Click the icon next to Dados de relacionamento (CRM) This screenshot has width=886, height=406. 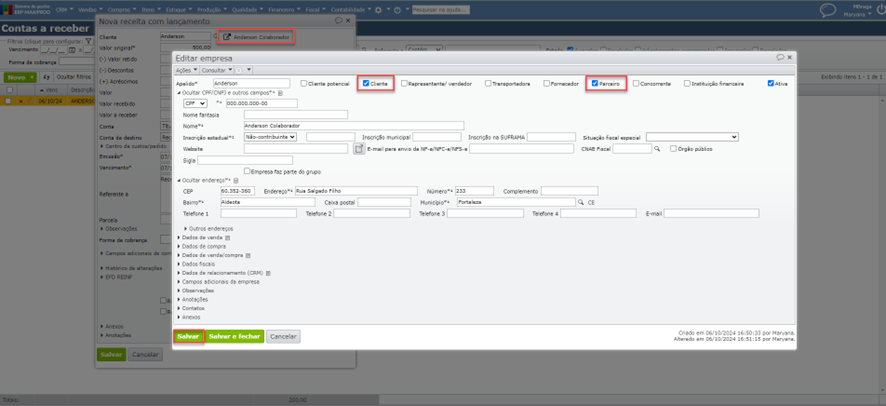(268, 273)
